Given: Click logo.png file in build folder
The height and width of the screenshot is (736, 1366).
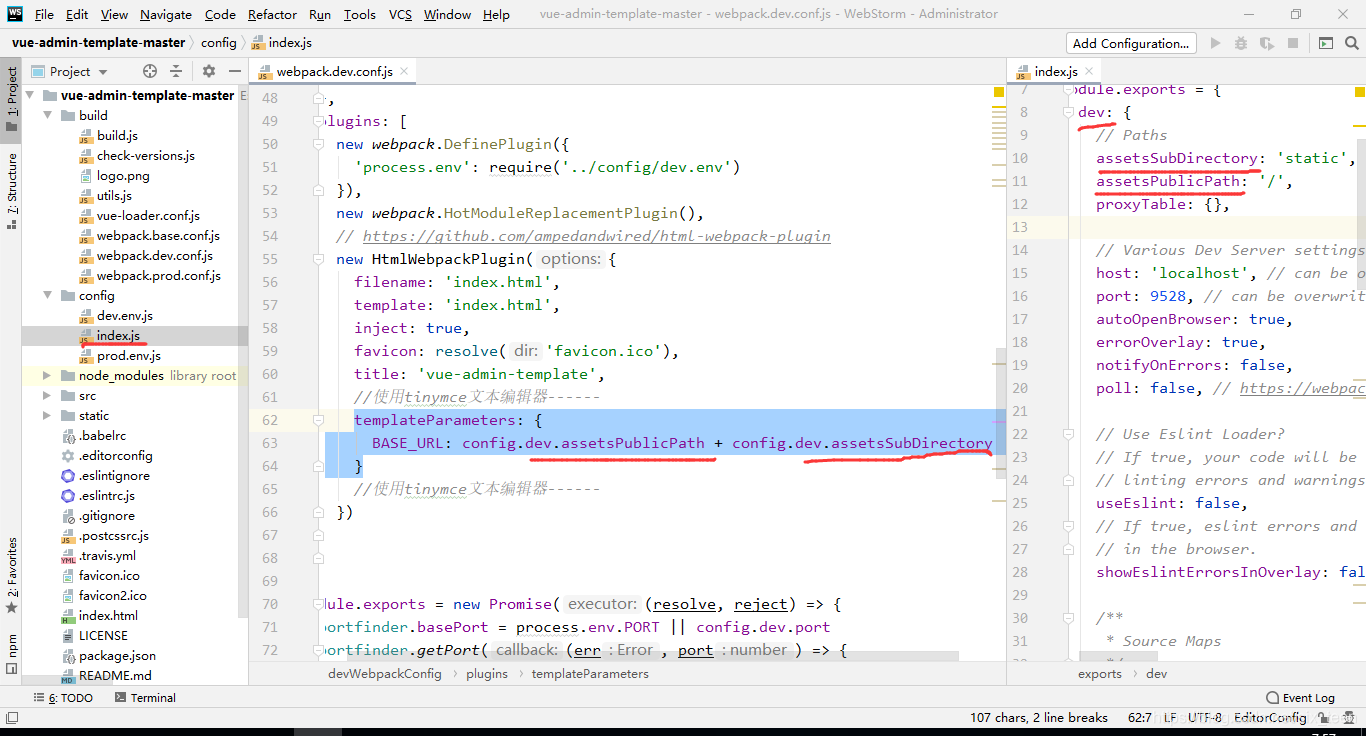Looking at the screenshot, I should pos(123,176).
